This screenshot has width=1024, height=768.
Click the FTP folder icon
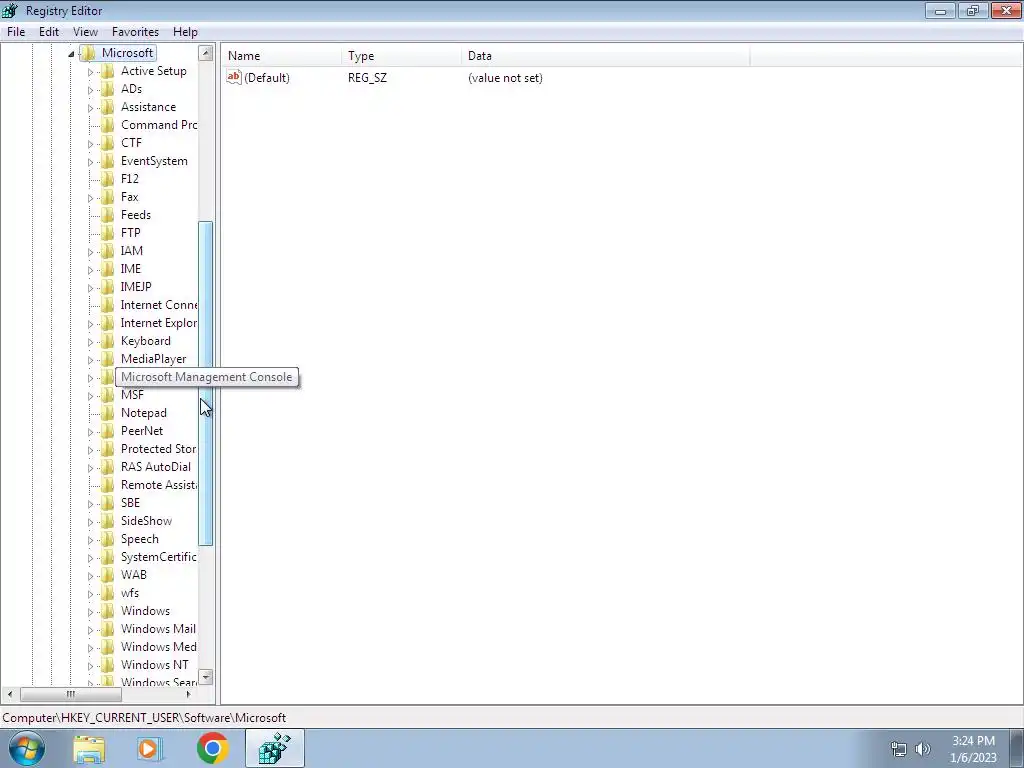click(x=108, y=232)
